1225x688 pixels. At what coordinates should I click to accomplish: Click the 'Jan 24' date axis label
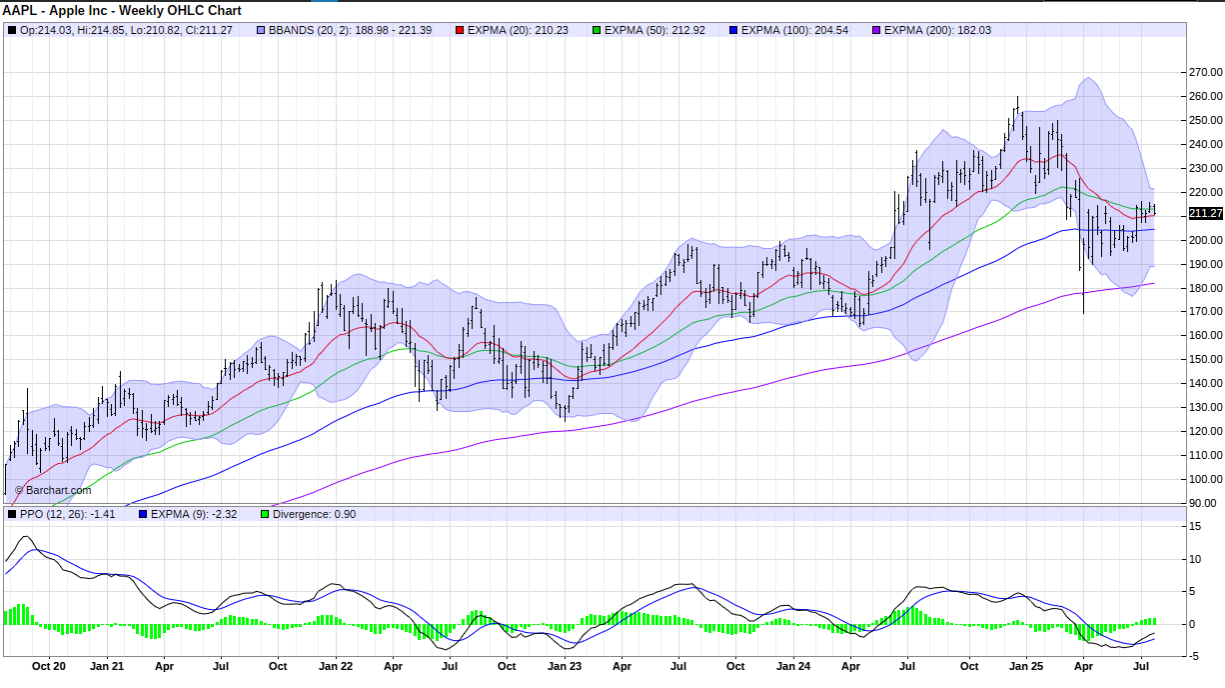(794, 666)
